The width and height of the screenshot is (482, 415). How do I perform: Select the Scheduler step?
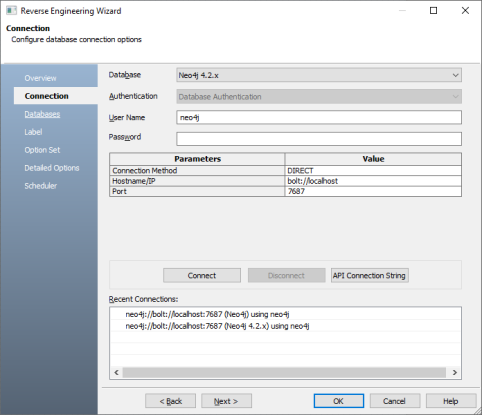click(41, 186)
